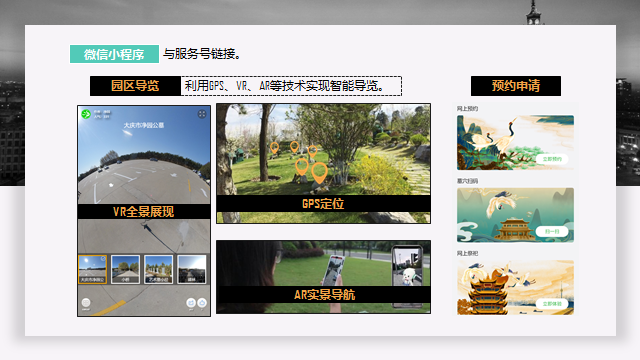
Task: Click the 网上祭祀 label above the tower card
Action: pyautogui.click(x=467, y=253)
